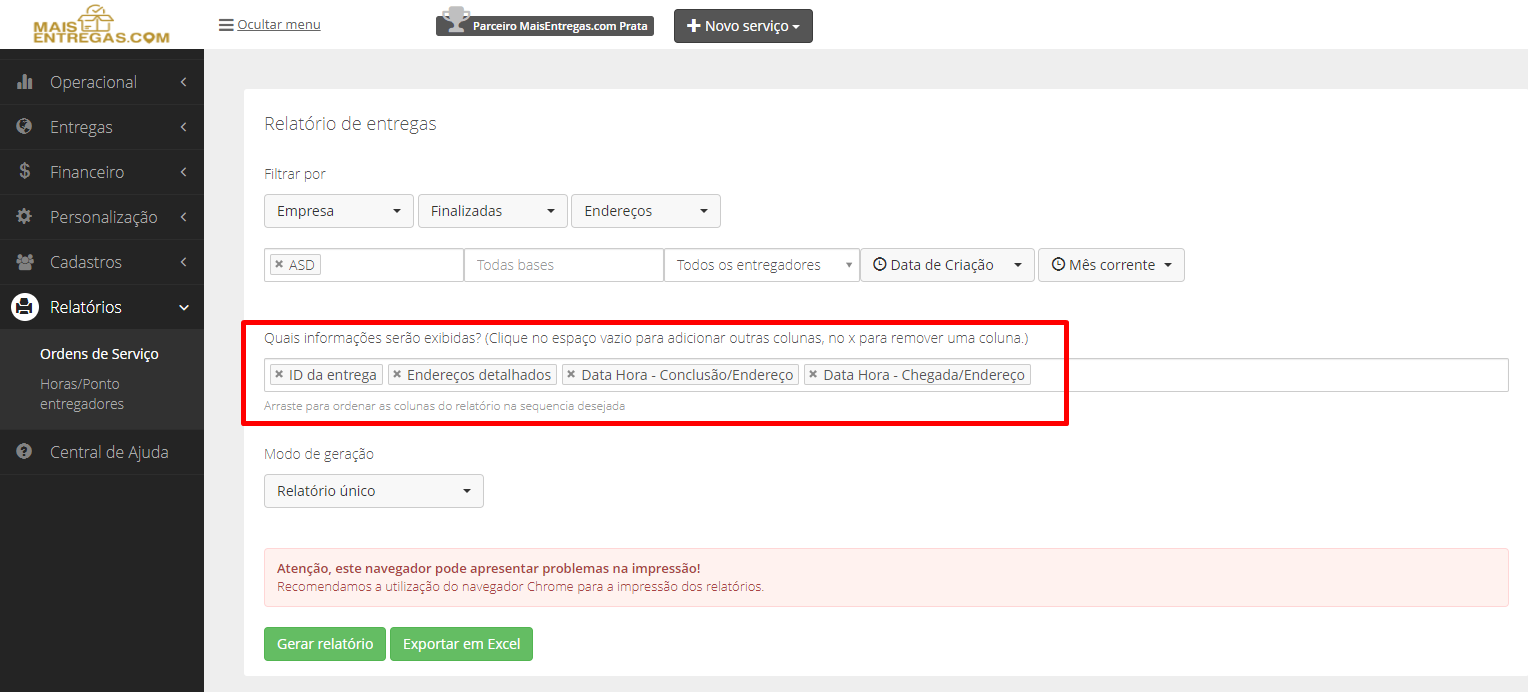Click the Todas bases input field
Image resolution: width=1528 pixels, height=692 pixels.
(x=564, y=265)
